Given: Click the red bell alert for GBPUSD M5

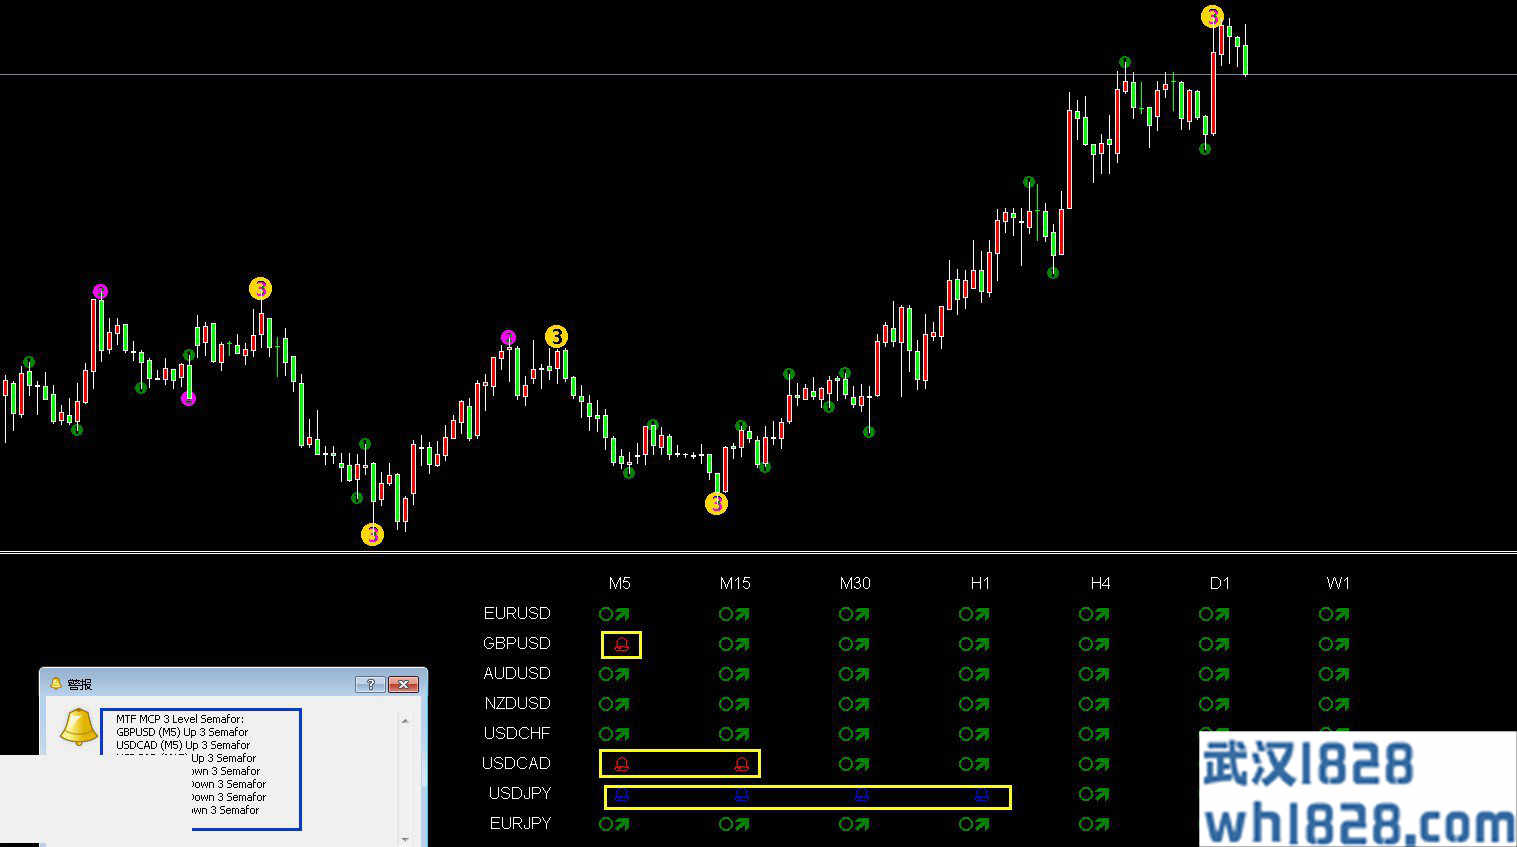Looking at the screenshot, I should tap(621, 645).
